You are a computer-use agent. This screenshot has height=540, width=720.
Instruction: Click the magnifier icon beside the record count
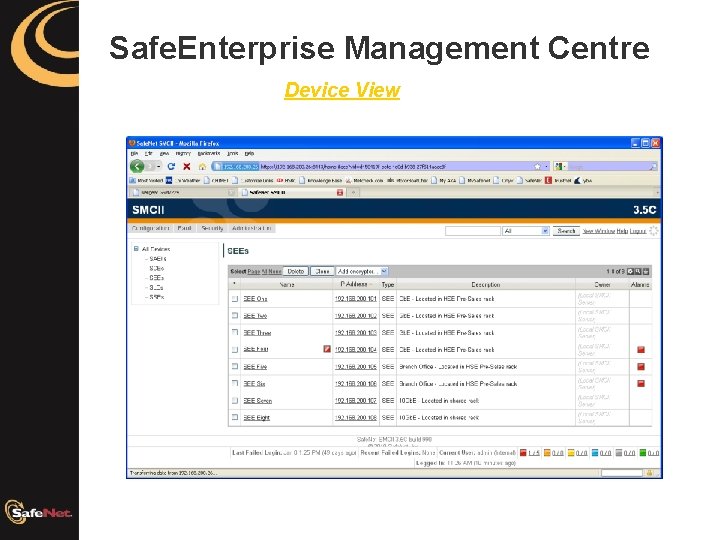(x=638, y=271)
